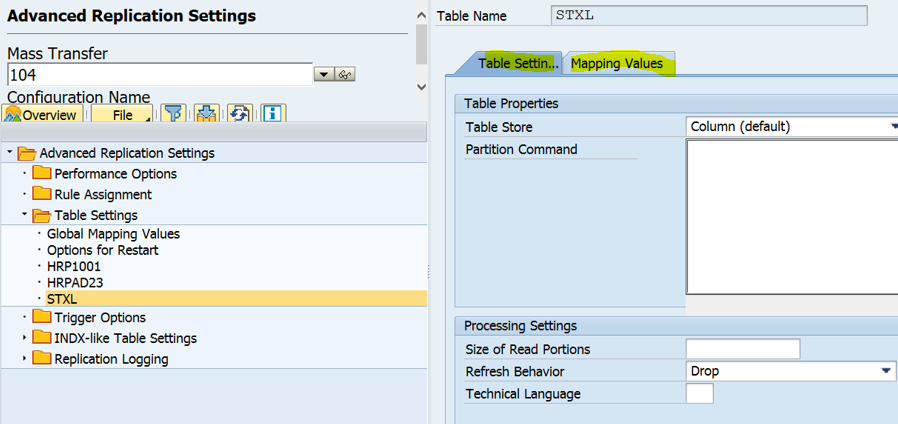This screenshot has height=424, width=898.
Task: Click the blue information icon
Action: [273, 113]
